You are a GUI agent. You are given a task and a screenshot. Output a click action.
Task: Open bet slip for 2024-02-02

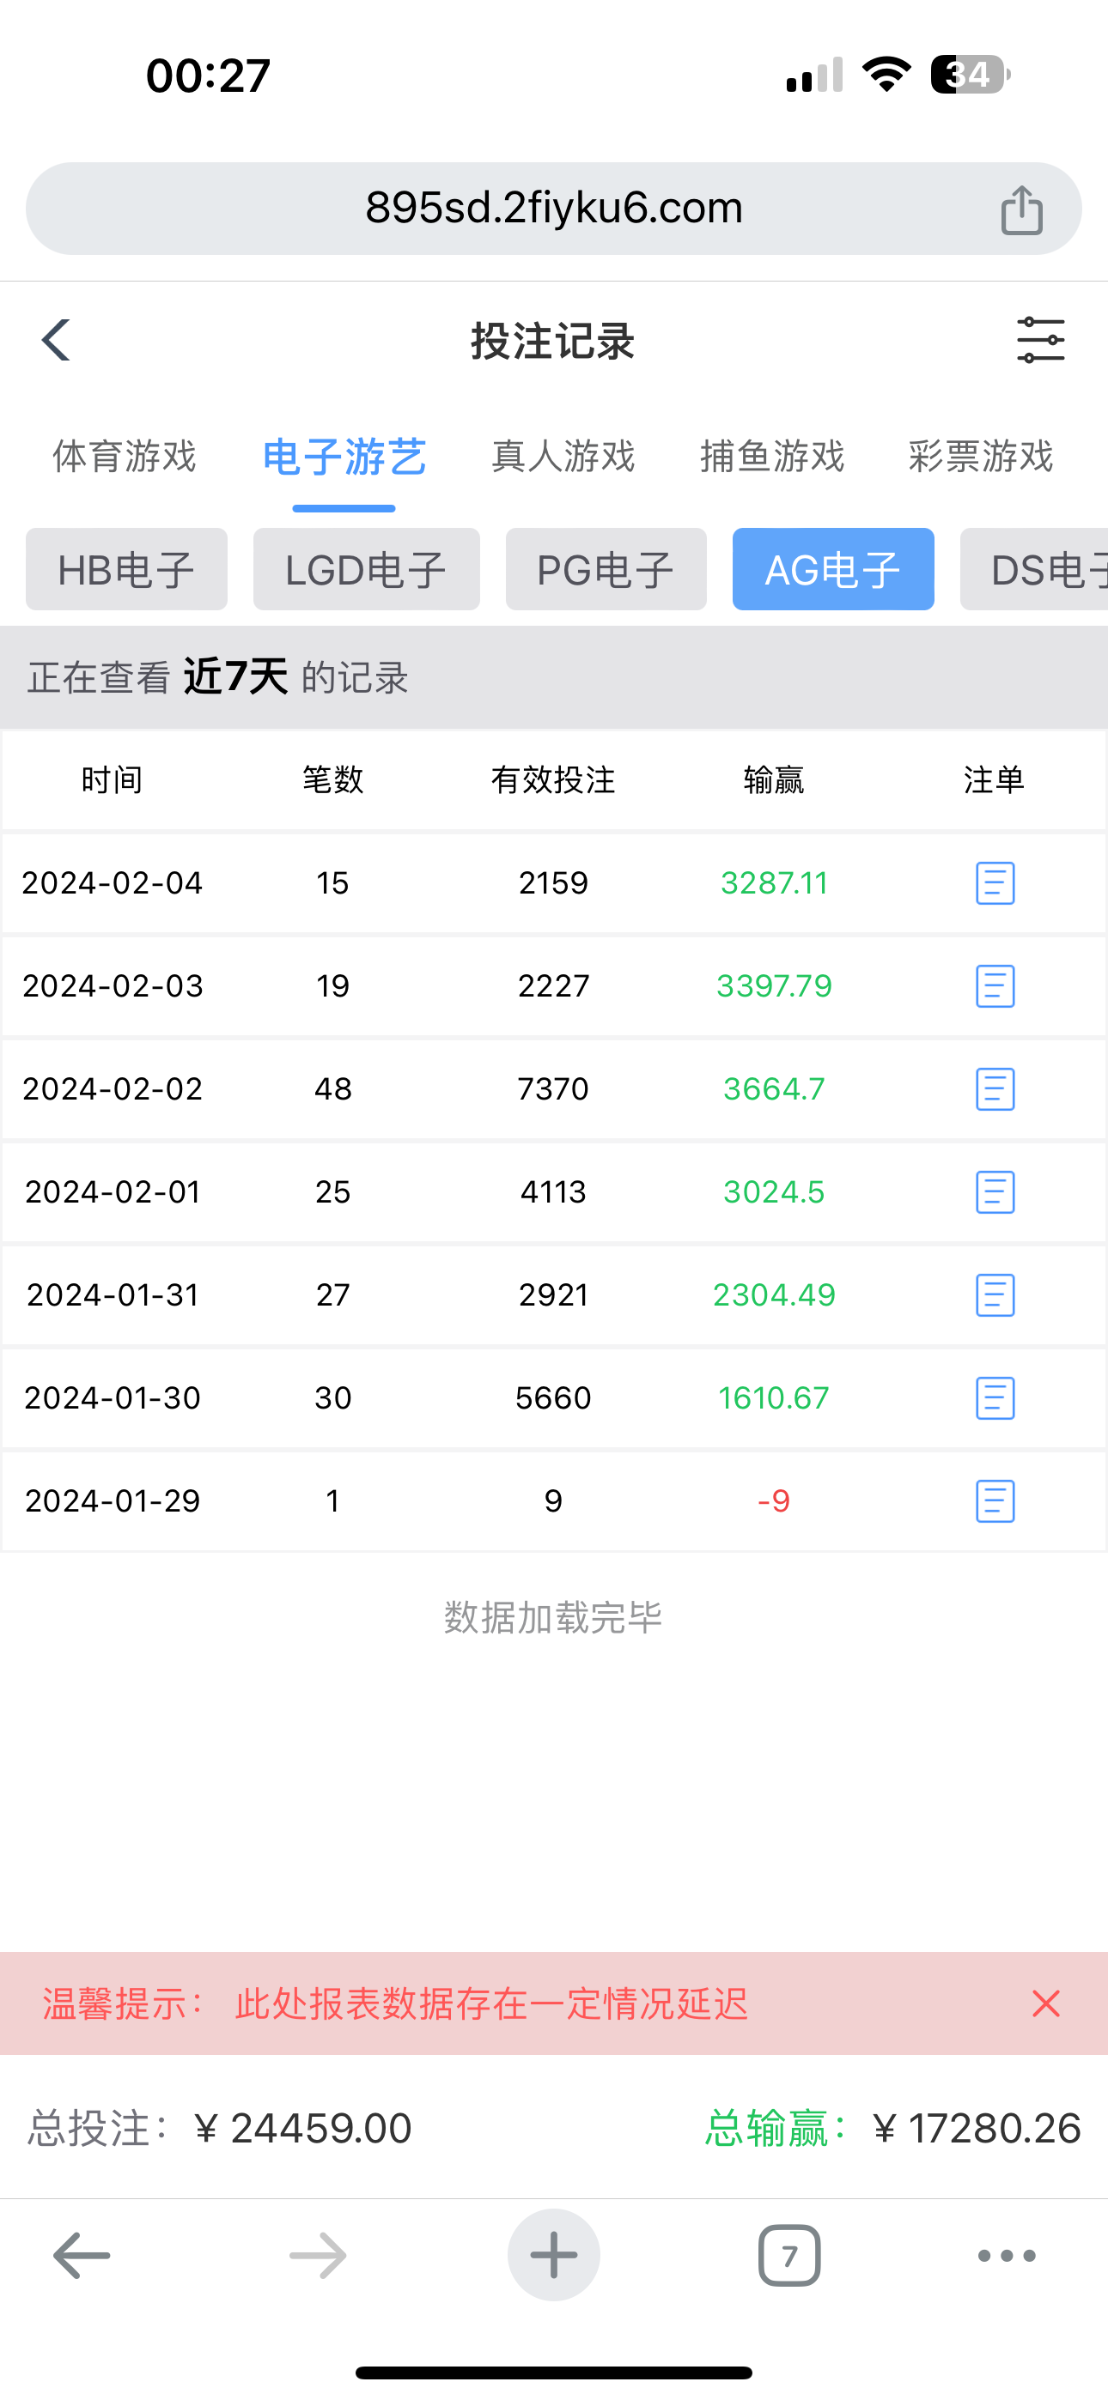point(994,1089)
